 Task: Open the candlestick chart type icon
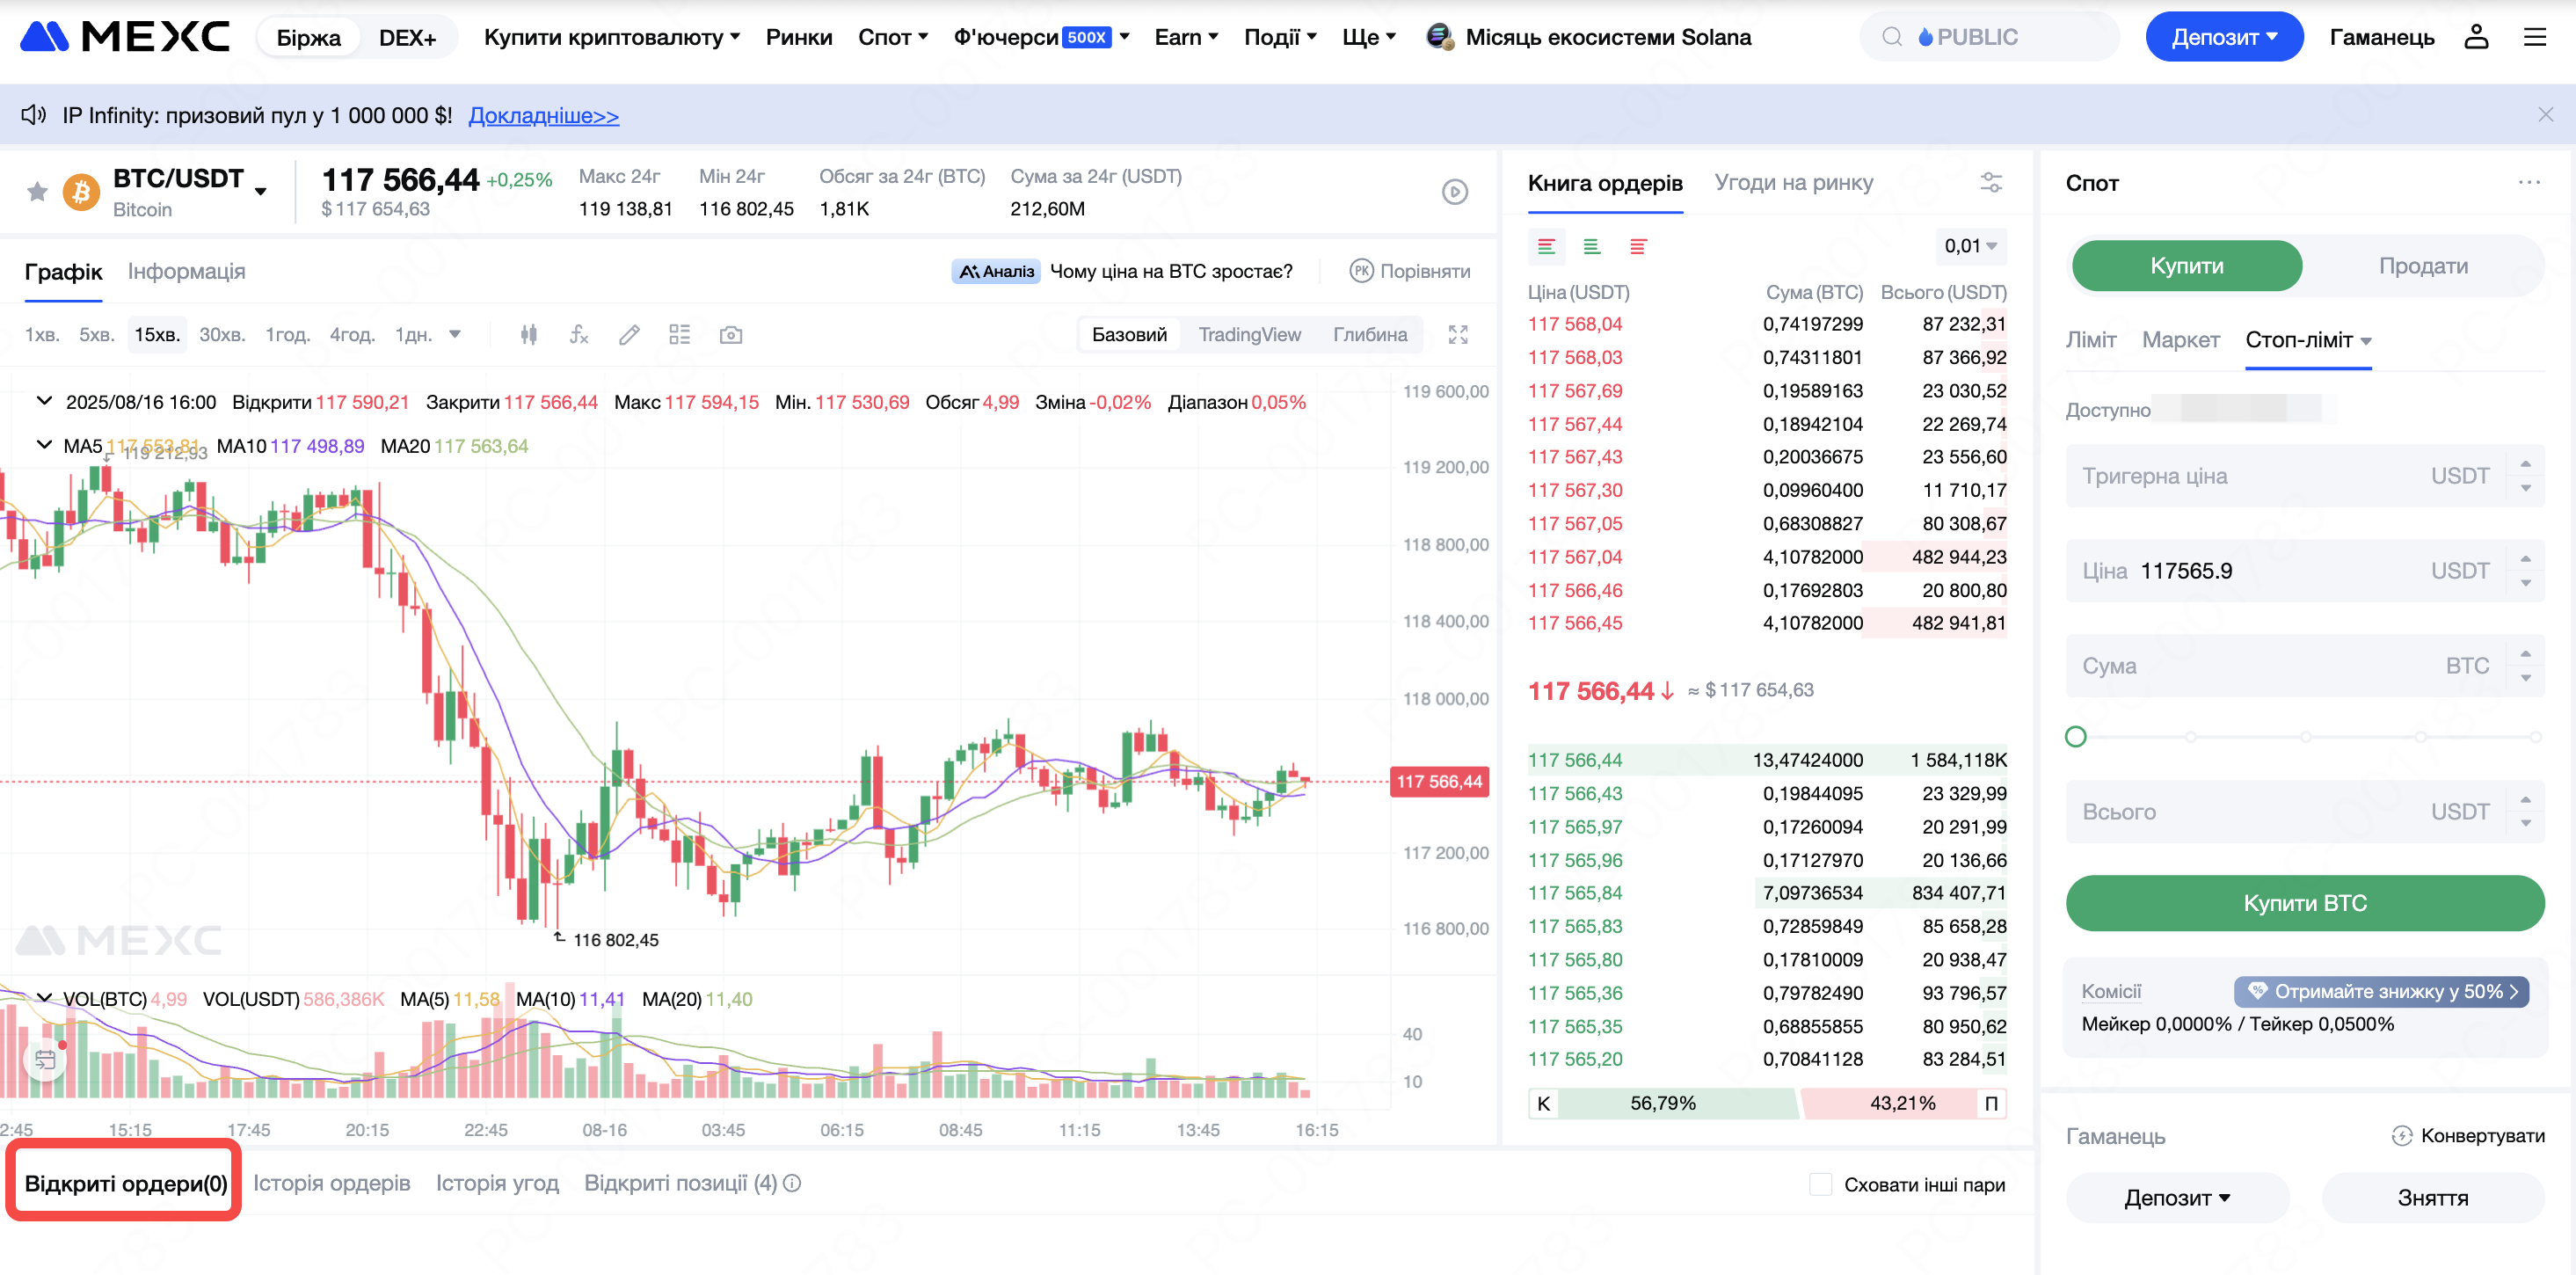(529, 335)
